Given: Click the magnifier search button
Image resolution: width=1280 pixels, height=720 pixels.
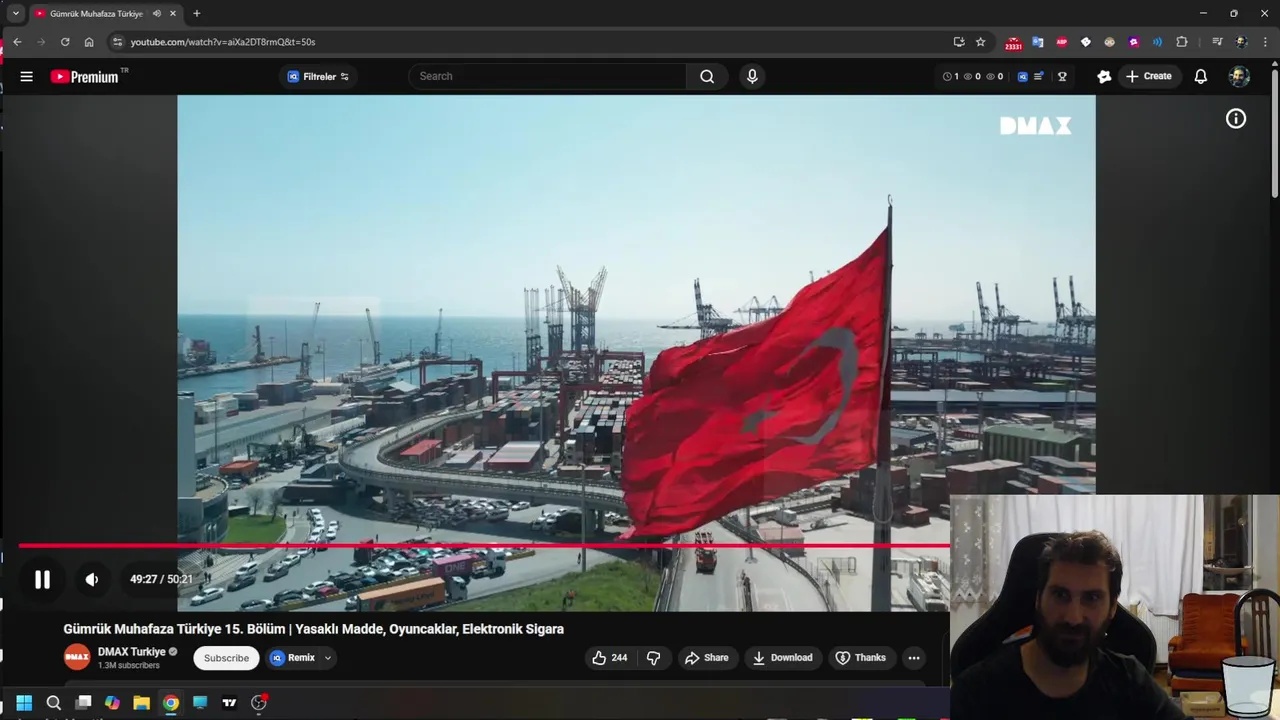Looking at the screenshot, I should (x=707, y=76).
